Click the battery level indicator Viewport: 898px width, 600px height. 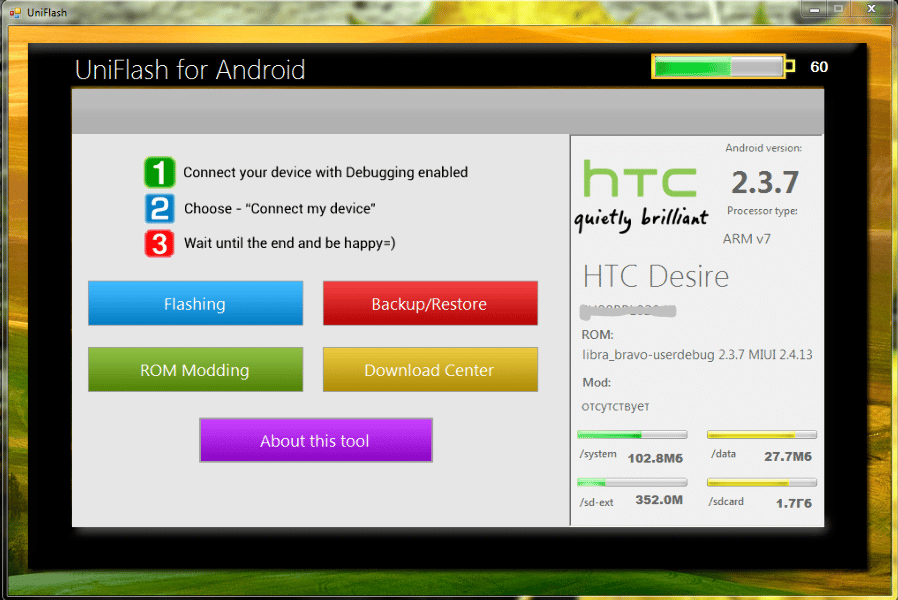(718, 67)
